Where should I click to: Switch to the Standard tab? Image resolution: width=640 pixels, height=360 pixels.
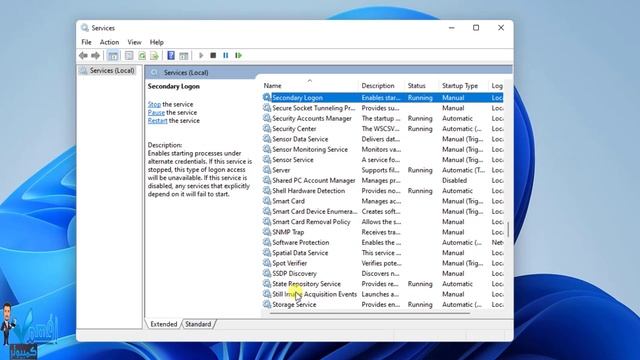coord(198,324)
